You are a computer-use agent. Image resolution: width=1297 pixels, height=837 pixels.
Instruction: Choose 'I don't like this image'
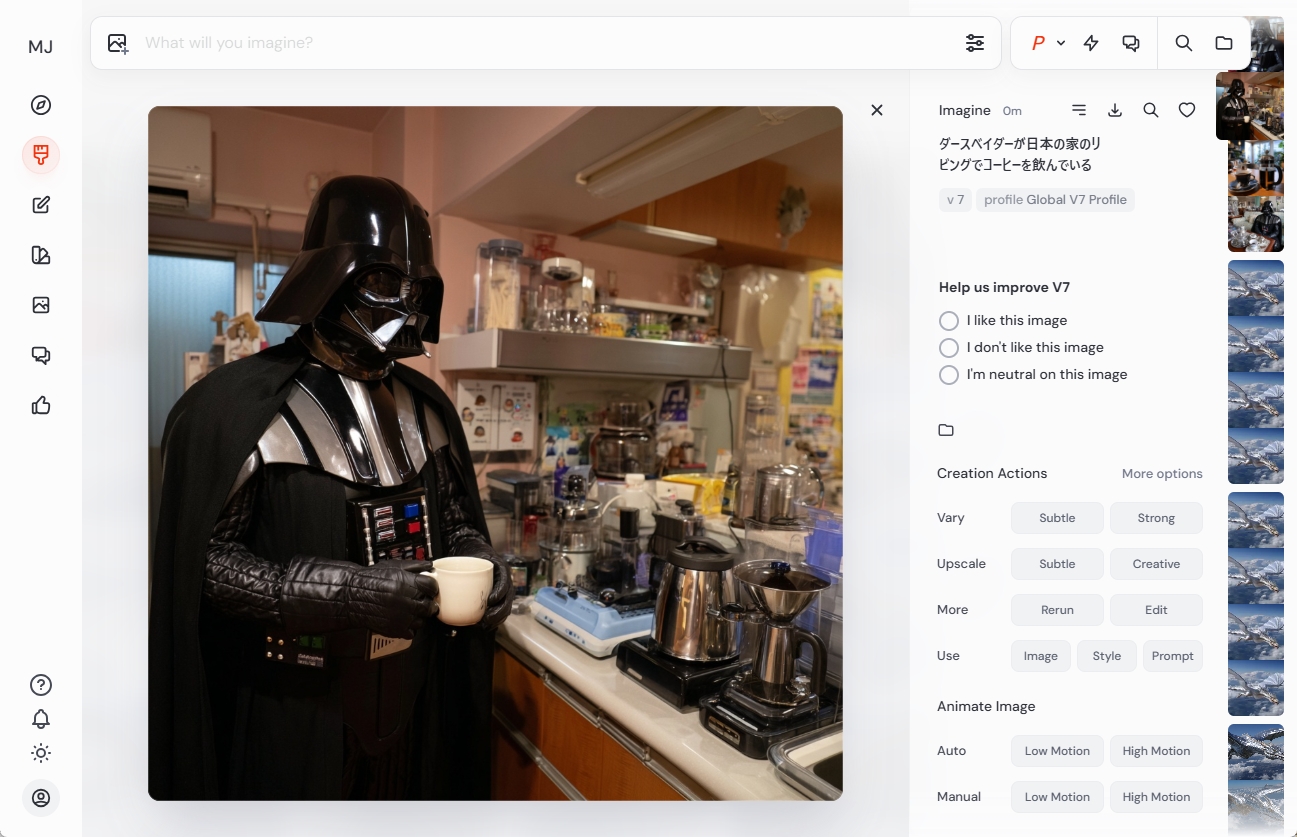(x=948, y=348)
